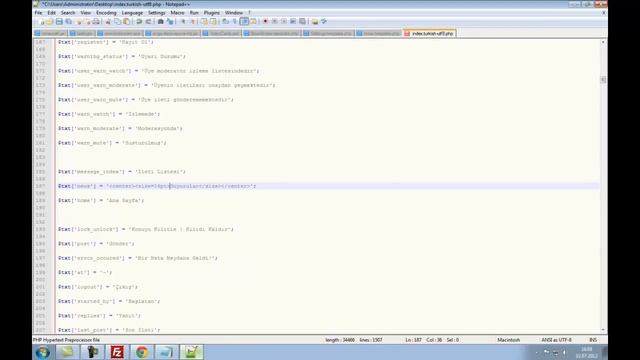
Task: Click the Stop Recording macro icon
Action: (x=276, y=21)
